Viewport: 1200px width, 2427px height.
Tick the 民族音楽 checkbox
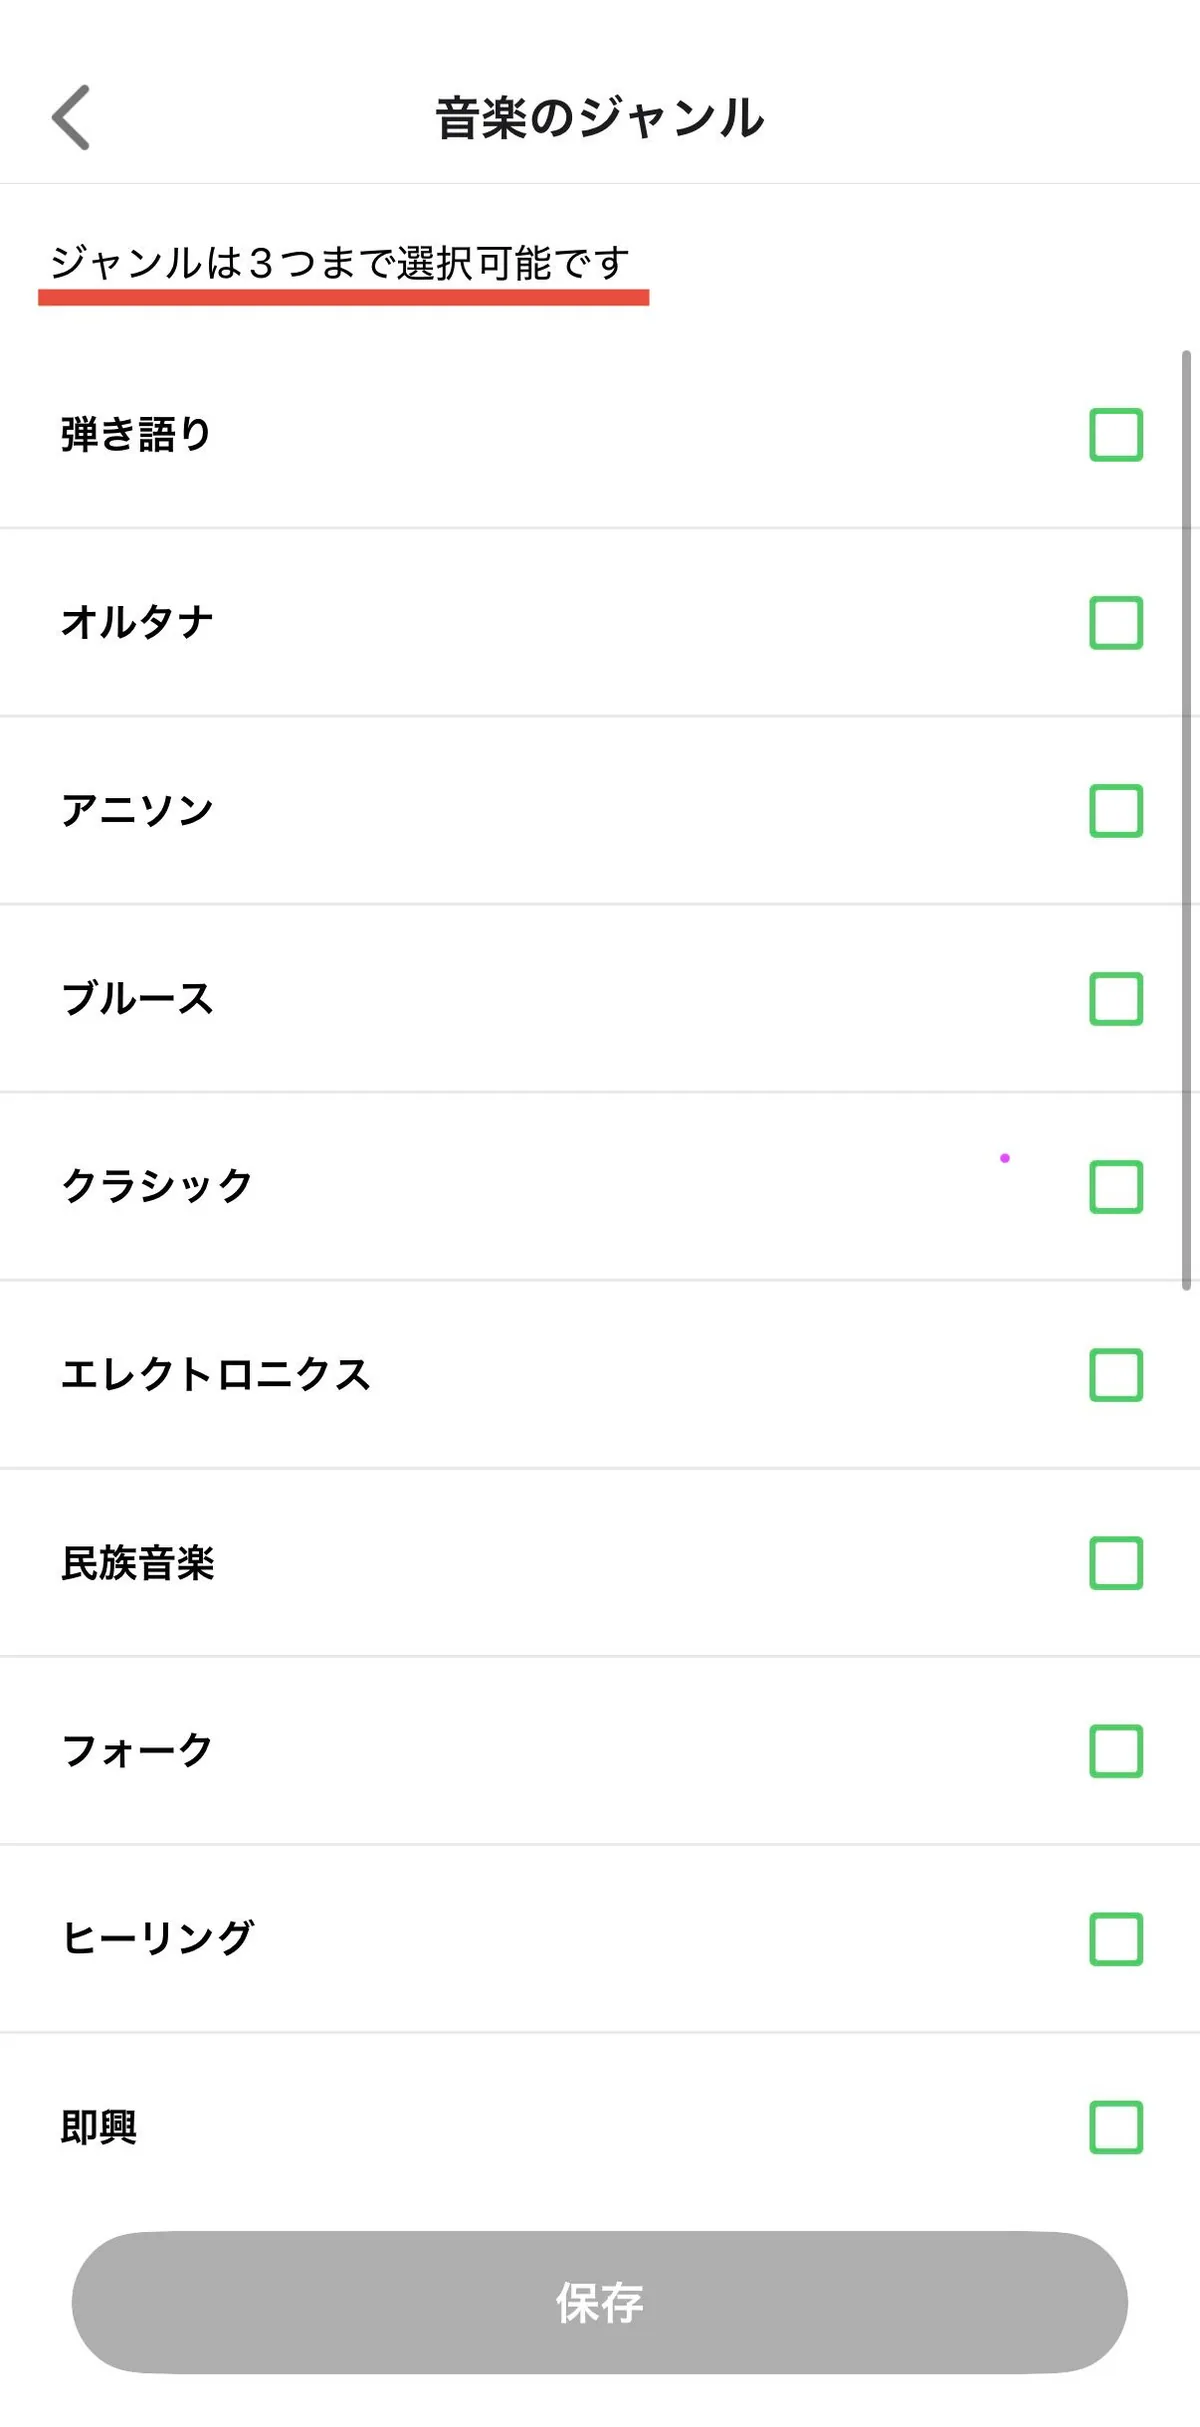[x=1116, y=1562]
